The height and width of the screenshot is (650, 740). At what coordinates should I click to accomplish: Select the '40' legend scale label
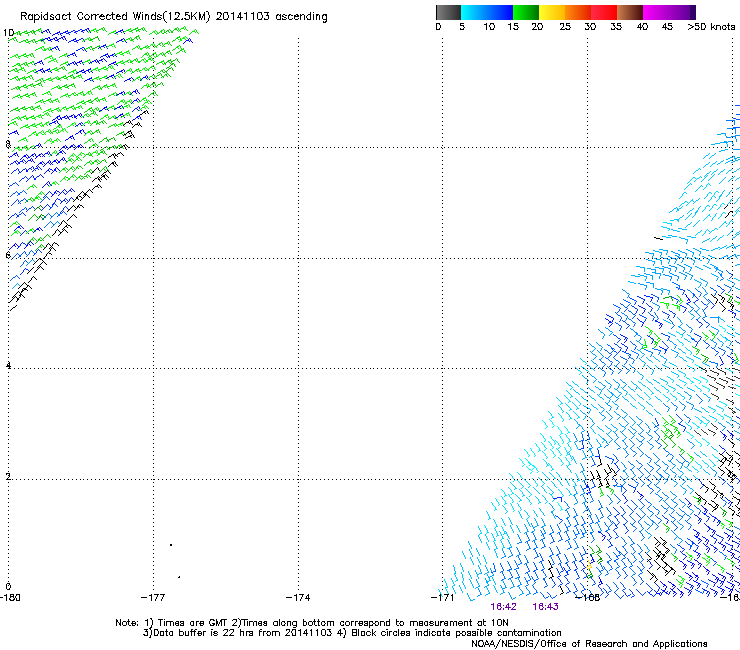(642, 27)
